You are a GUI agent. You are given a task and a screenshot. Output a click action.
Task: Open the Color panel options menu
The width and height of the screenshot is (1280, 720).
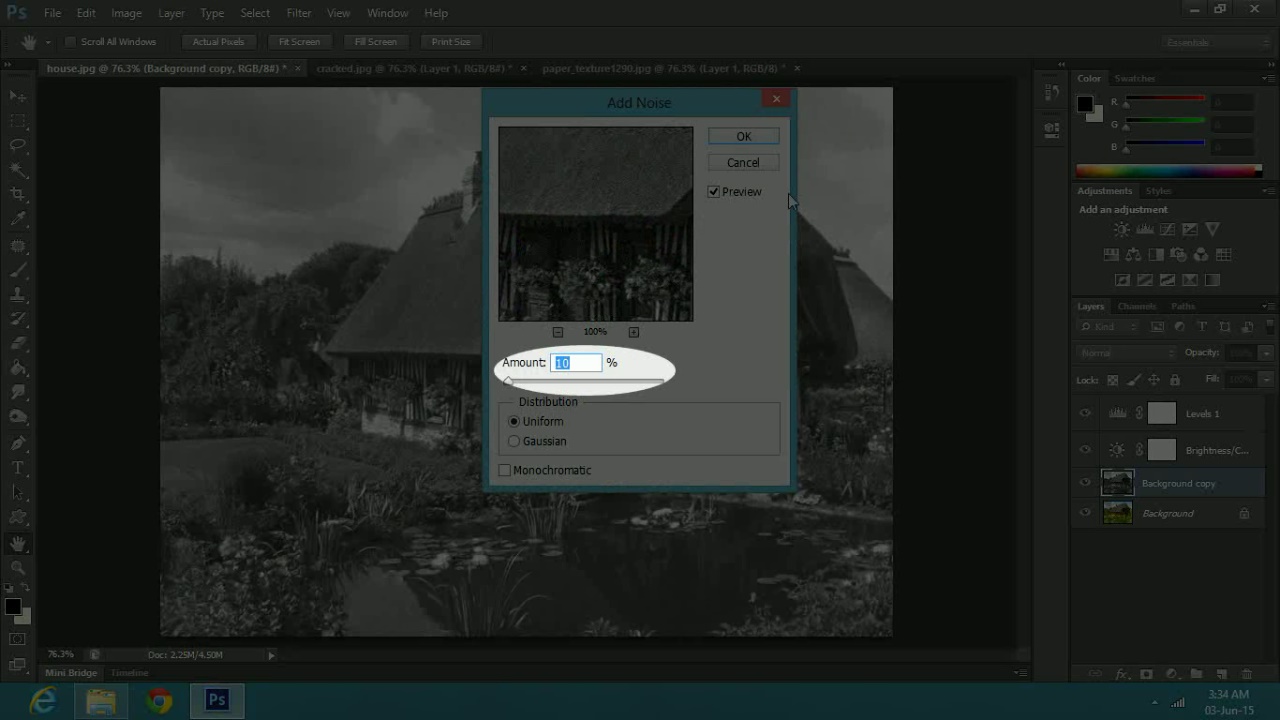click(1267, 79)
